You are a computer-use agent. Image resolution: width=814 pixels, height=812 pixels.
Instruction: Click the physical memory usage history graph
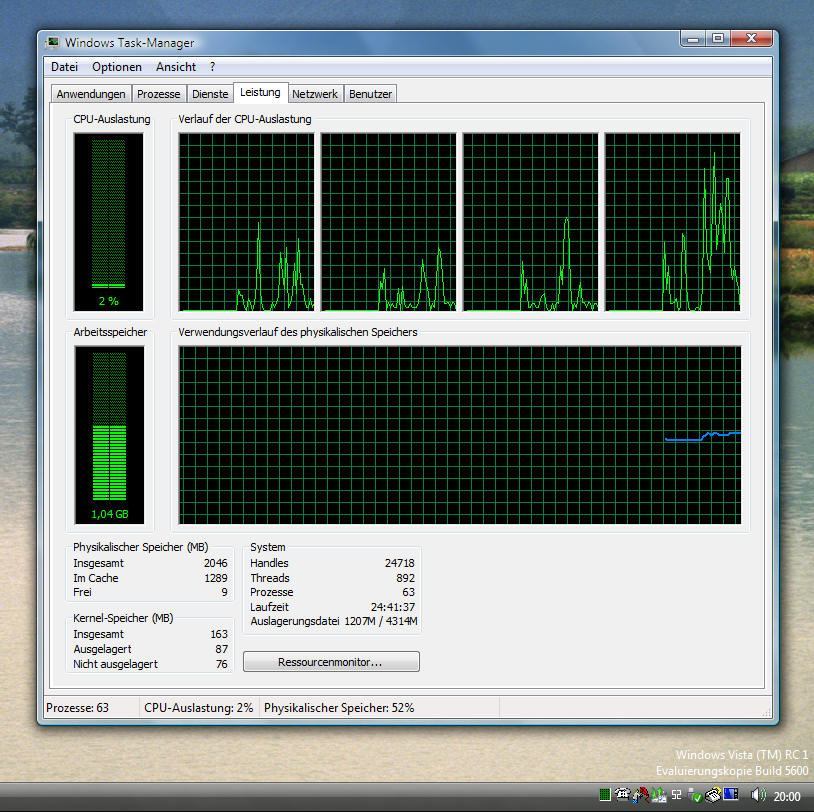pyautogui.click(x=460, y=435)
